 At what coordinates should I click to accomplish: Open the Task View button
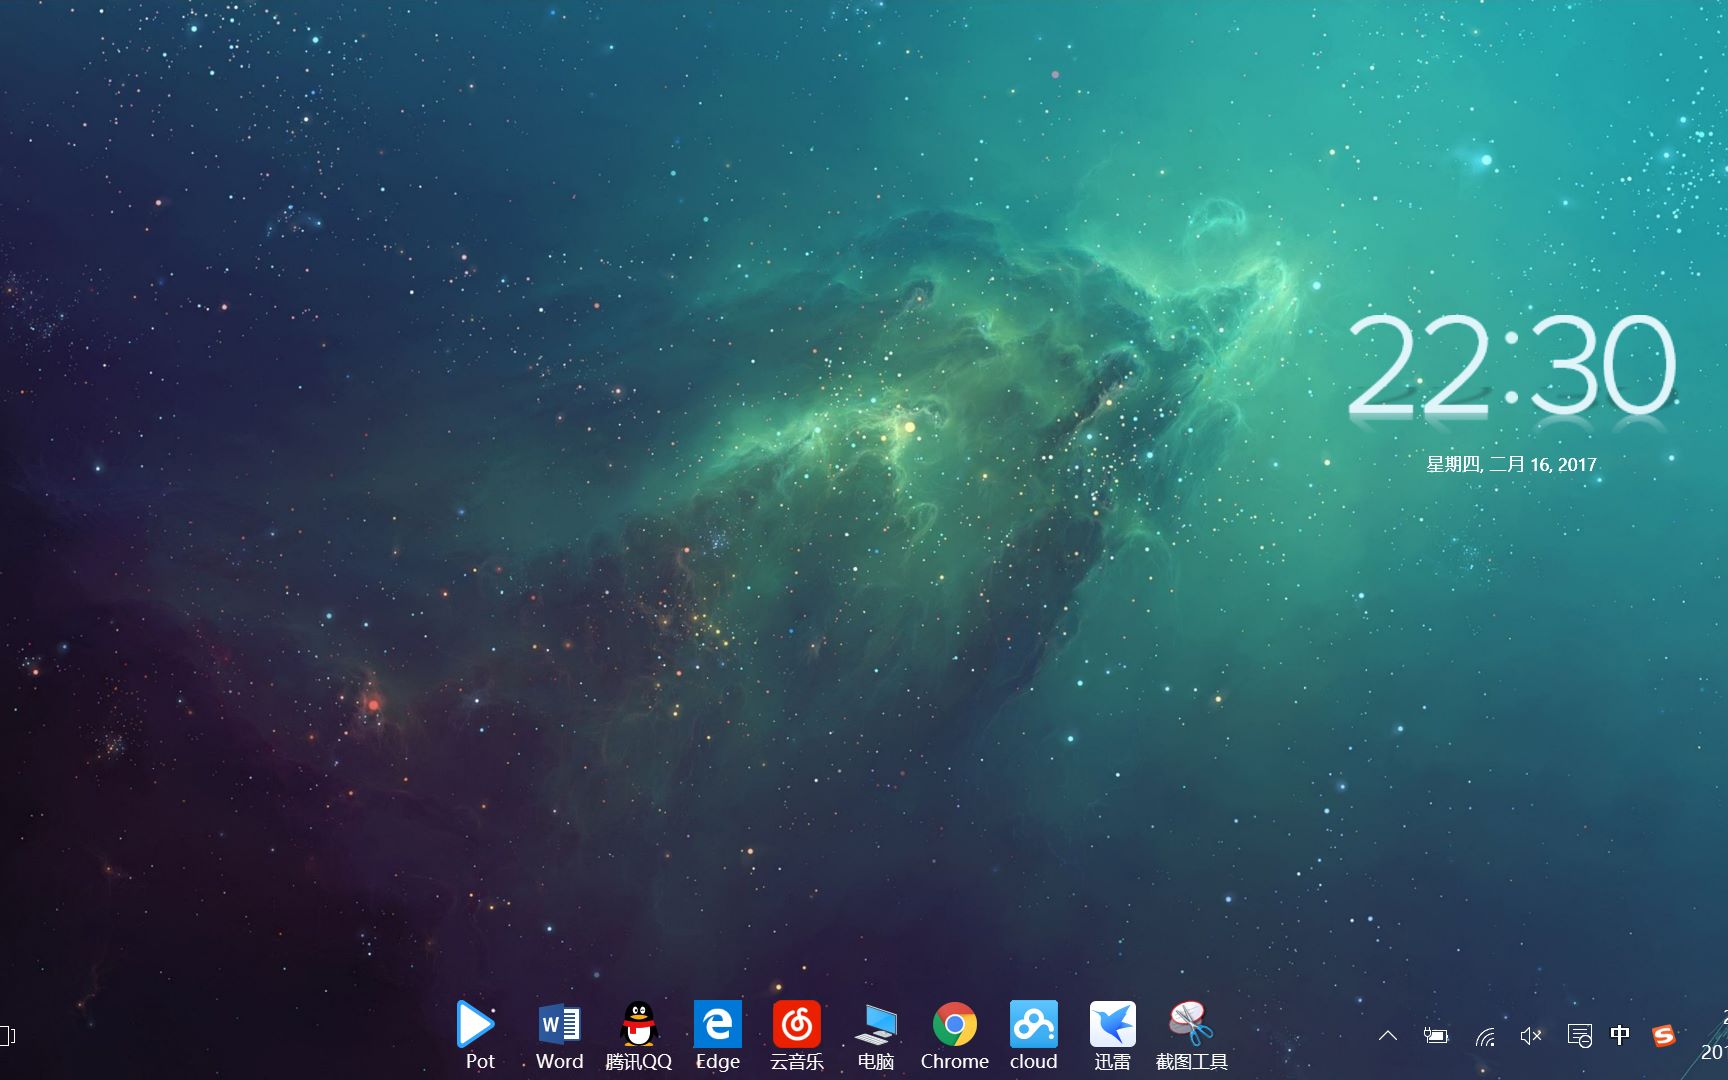click(x=8, y=1036)
